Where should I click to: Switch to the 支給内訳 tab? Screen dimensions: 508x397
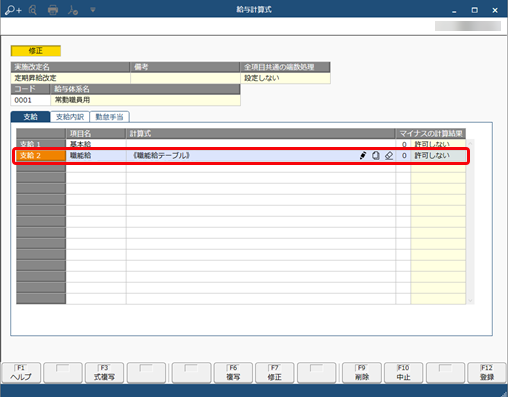coord(70,117)
